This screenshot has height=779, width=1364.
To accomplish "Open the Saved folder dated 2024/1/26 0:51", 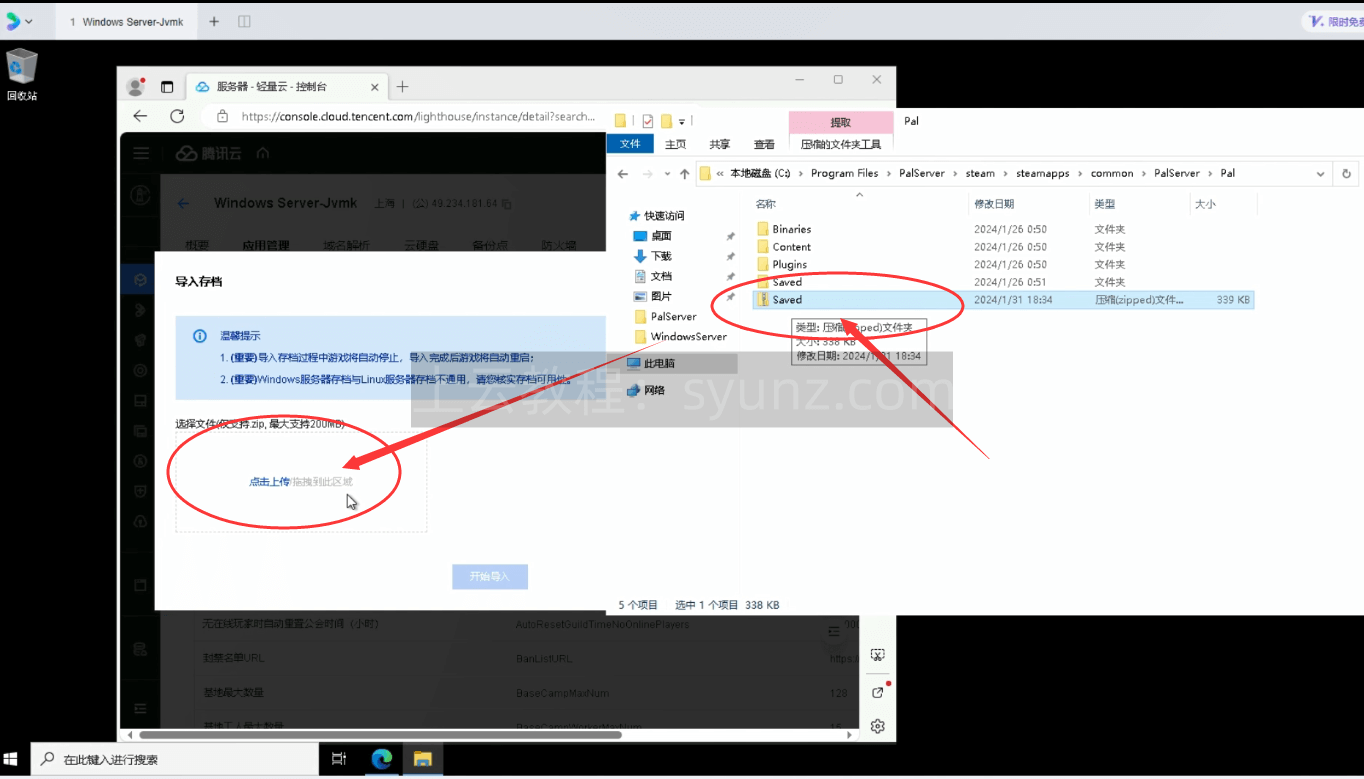I will click(x=787, y=282).
